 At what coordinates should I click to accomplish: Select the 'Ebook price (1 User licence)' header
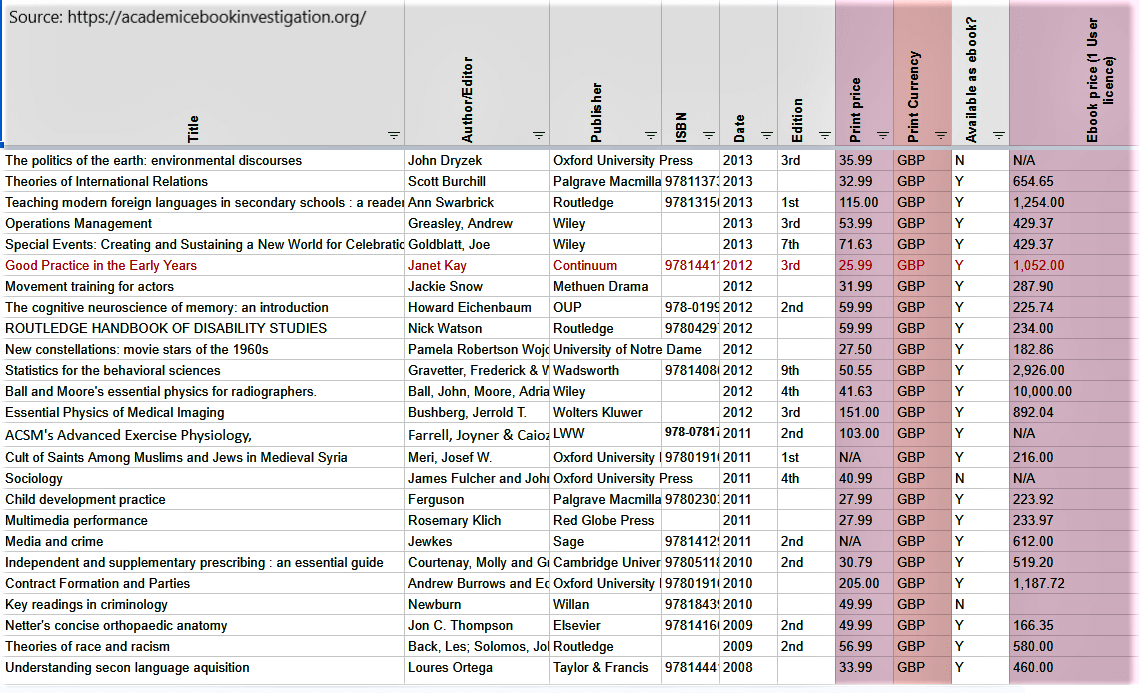pyautogui.click(x=1100, y=80)
